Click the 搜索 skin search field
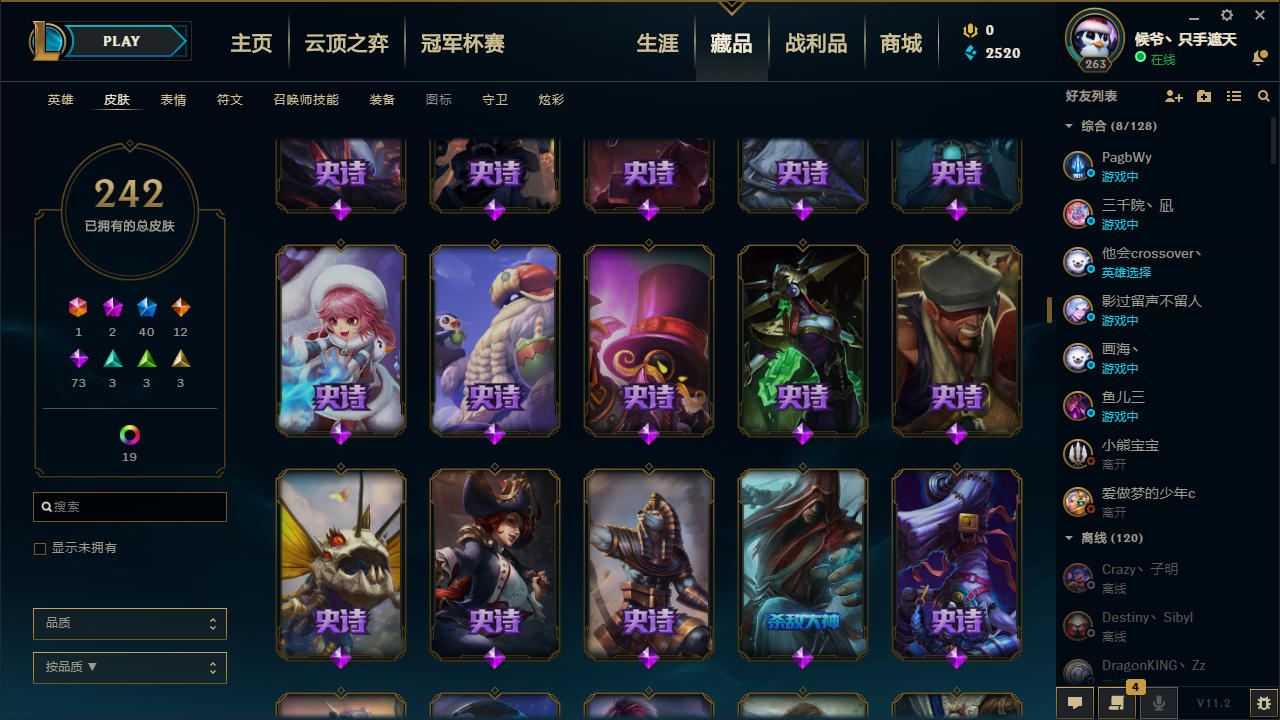 (x=130, y=507)
